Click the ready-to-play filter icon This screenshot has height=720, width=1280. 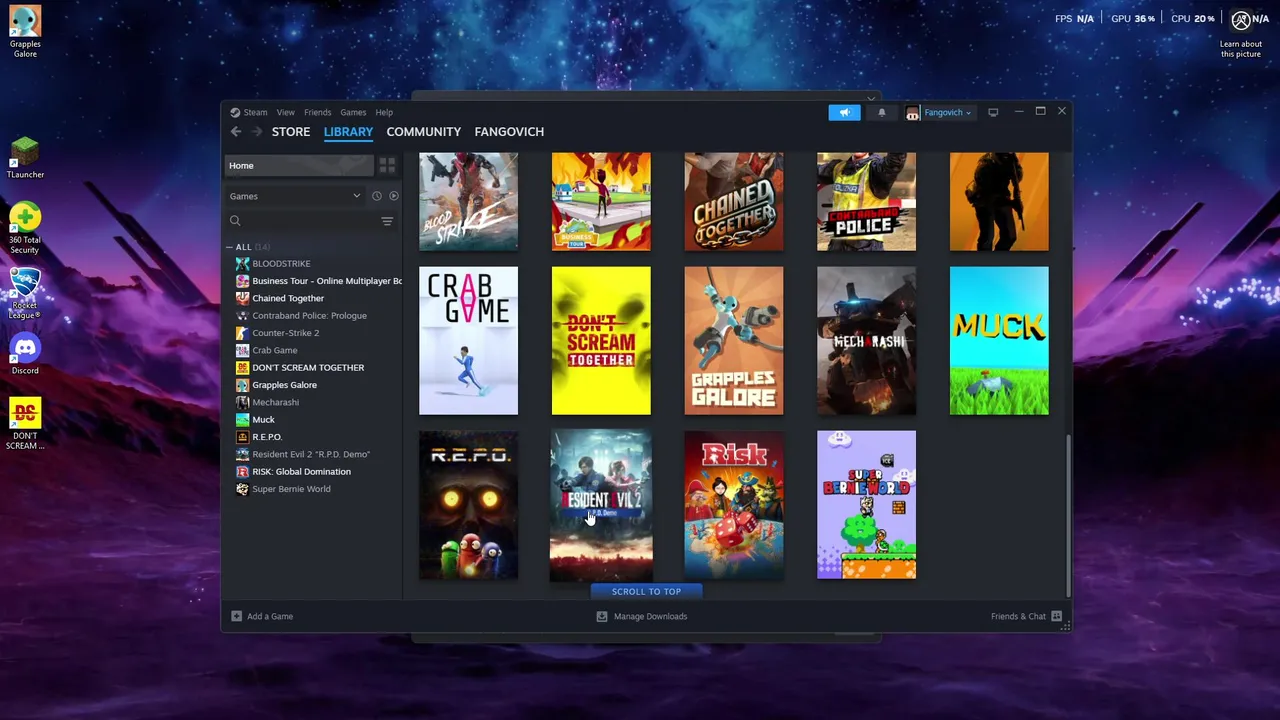pyautogui.click(x=394, y=196)
